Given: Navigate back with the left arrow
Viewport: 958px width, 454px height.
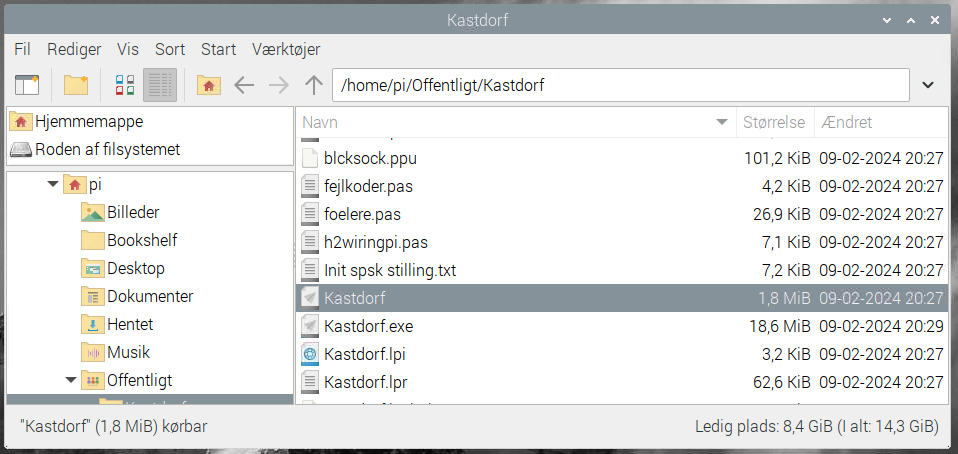Looking at the screenshot, I should pos(244,85).
